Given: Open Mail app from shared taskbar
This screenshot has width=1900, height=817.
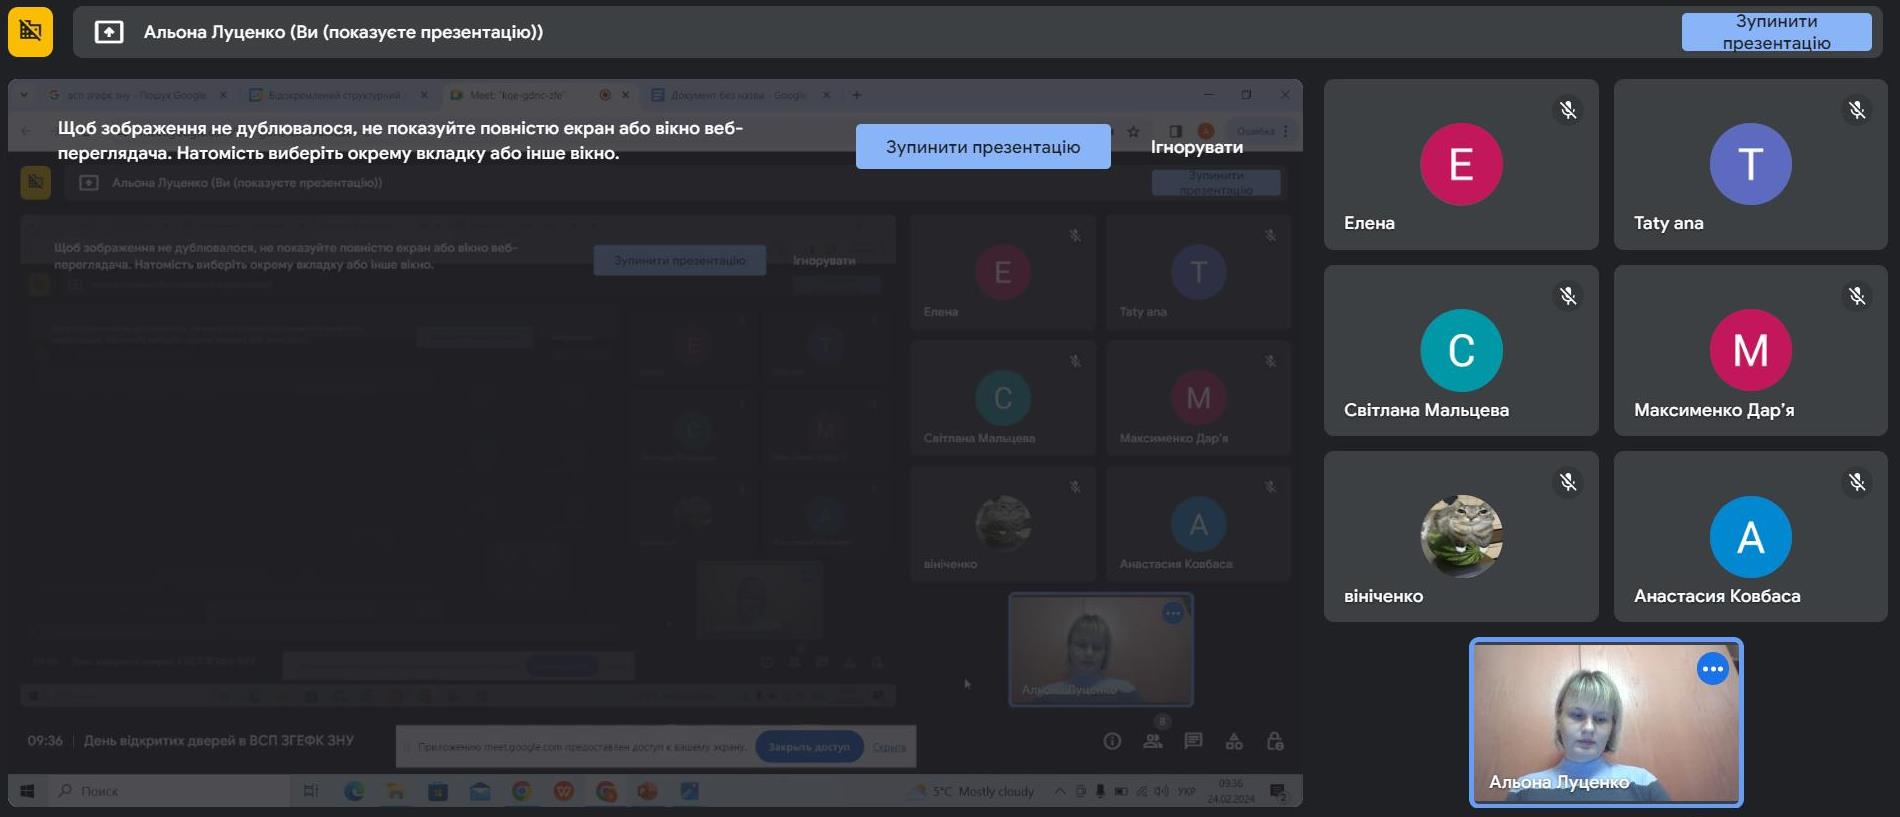Looking at the screenshot, I should (480, 791).
